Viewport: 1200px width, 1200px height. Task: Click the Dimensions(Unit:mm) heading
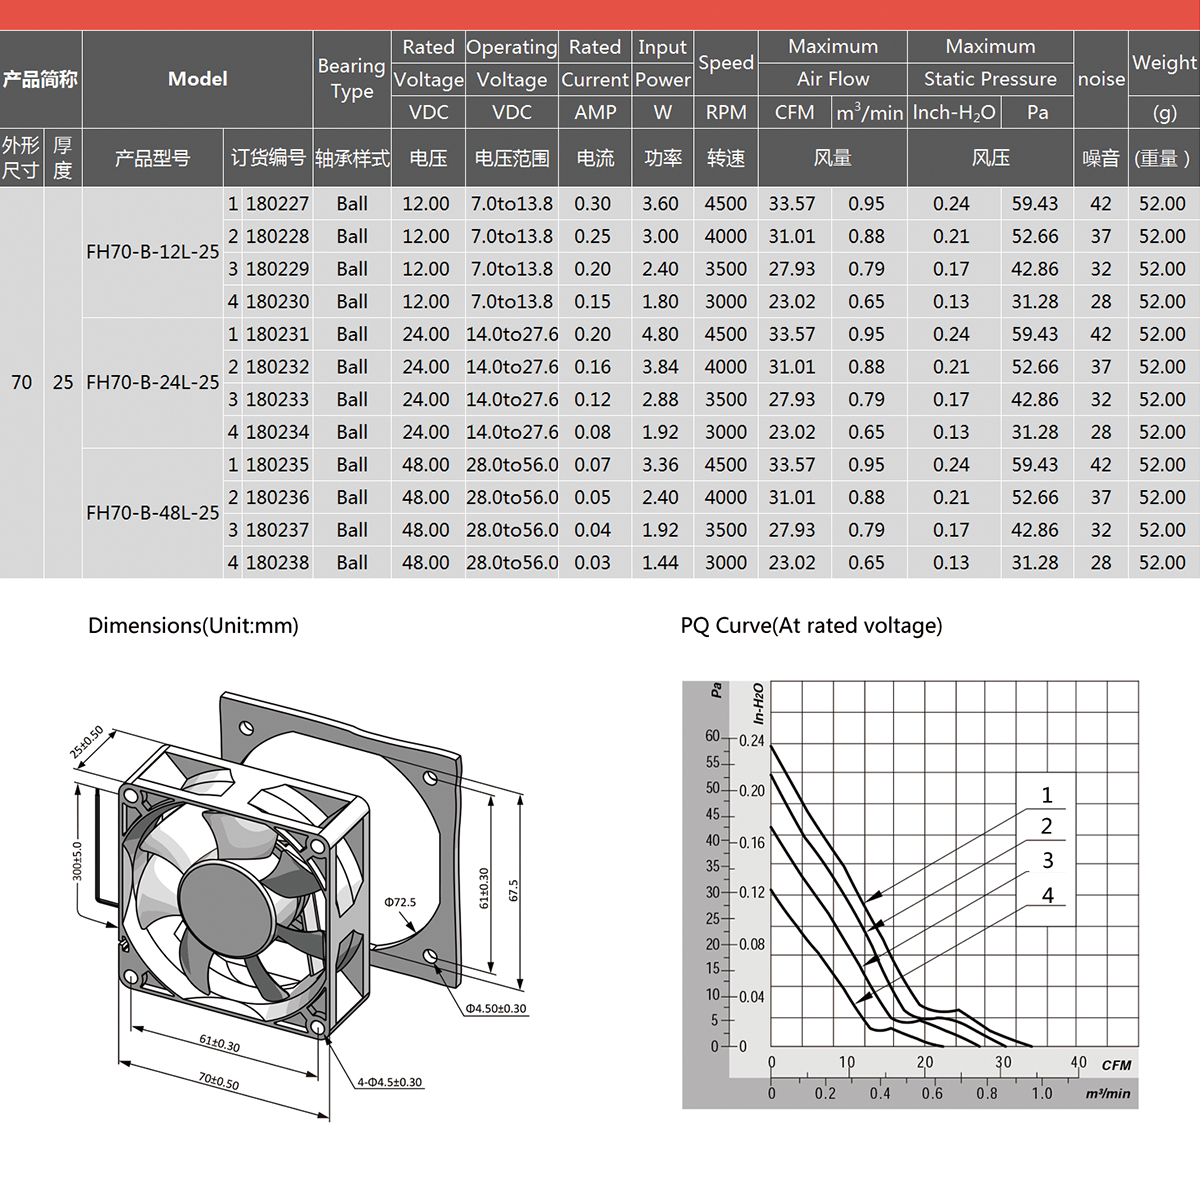point(193,626)
